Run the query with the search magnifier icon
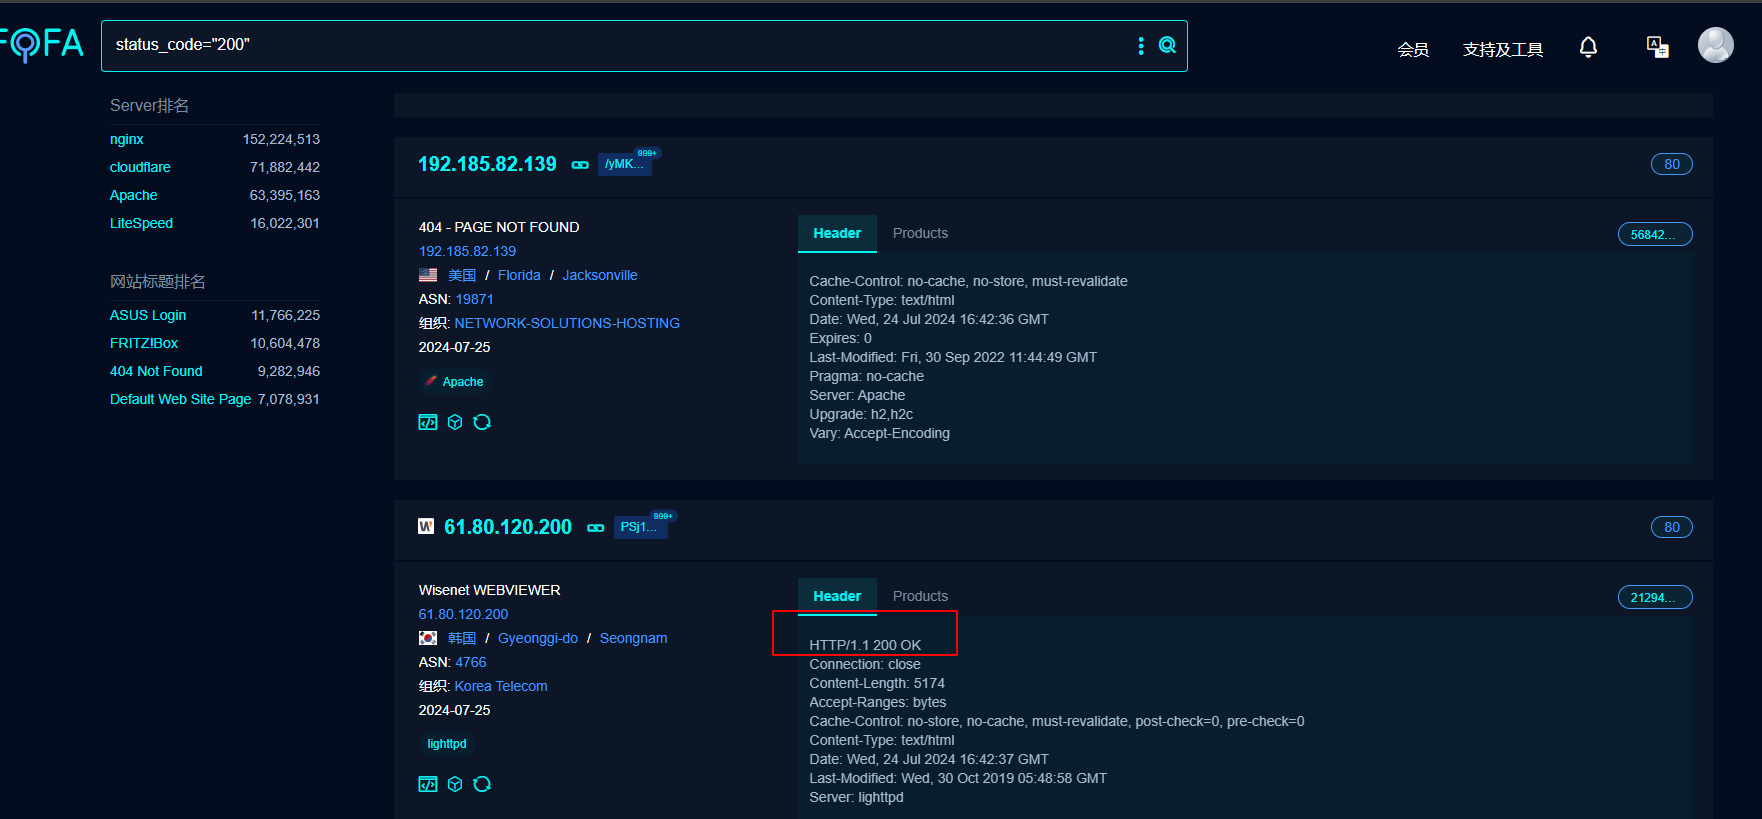This screenshot has width=1762, height=819. 1167,45
